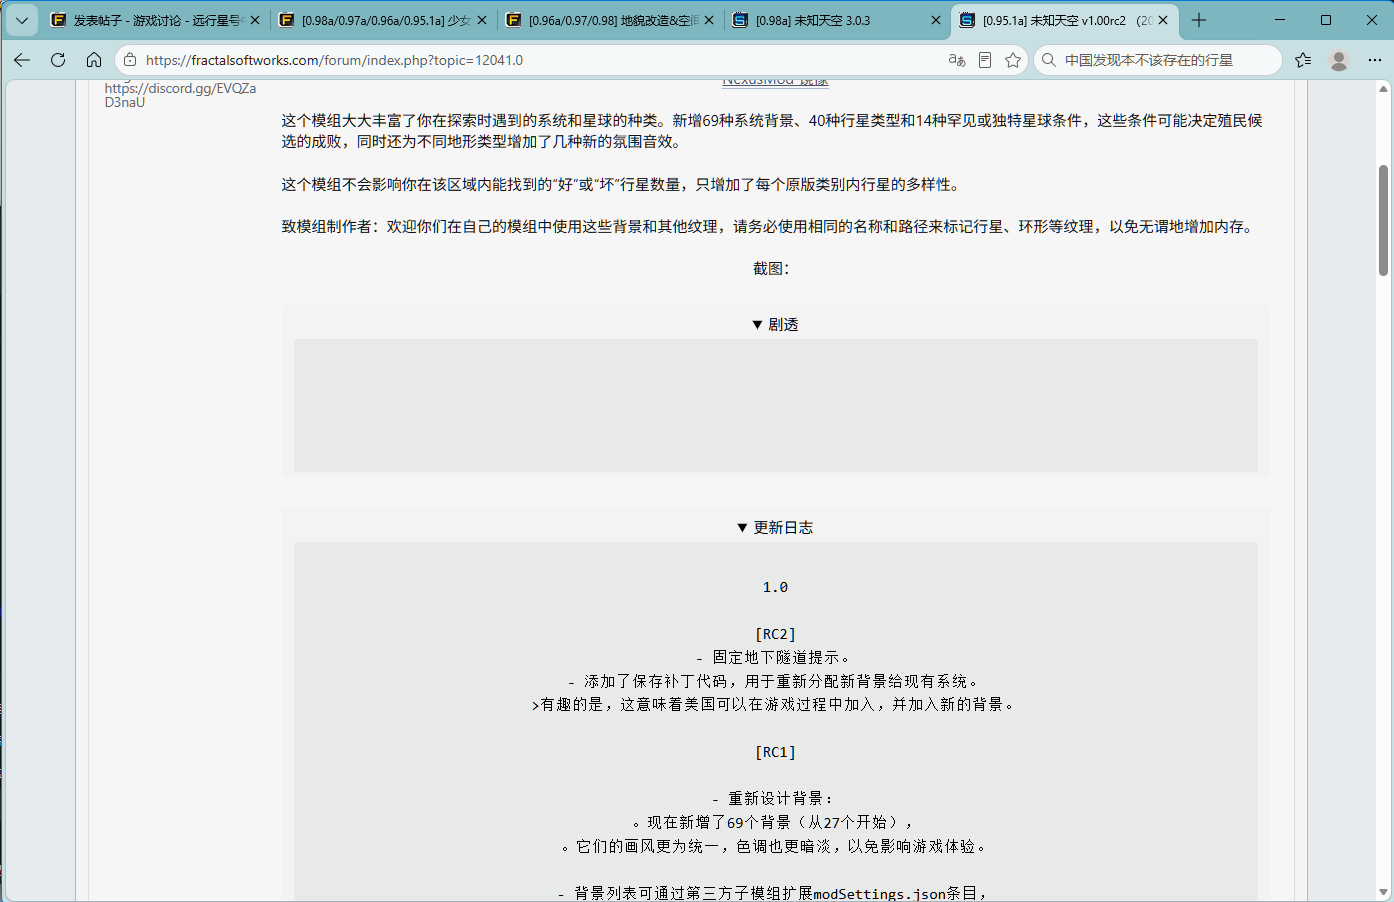Click the 这个模组大大丰富了 intro paragraph
This screenshot has height=902, width=1394.
(x=772, y=131)
